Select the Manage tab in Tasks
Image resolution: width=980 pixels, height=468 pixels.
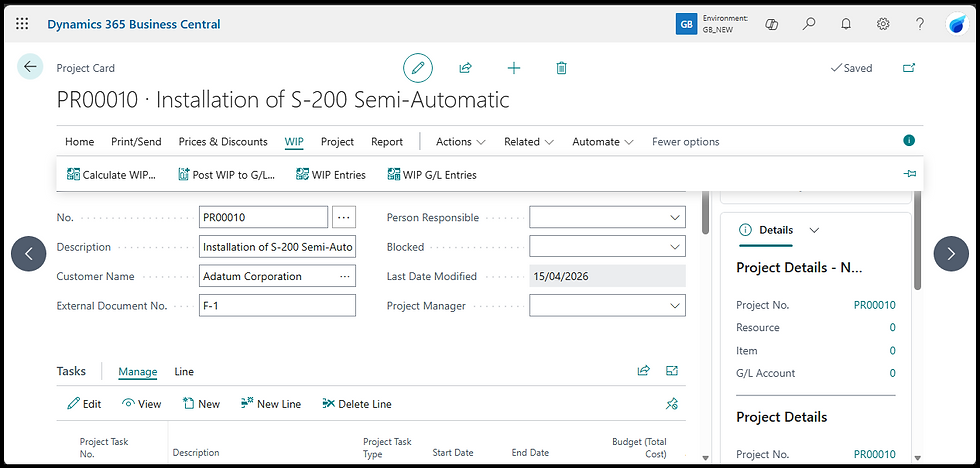(138, 372)
